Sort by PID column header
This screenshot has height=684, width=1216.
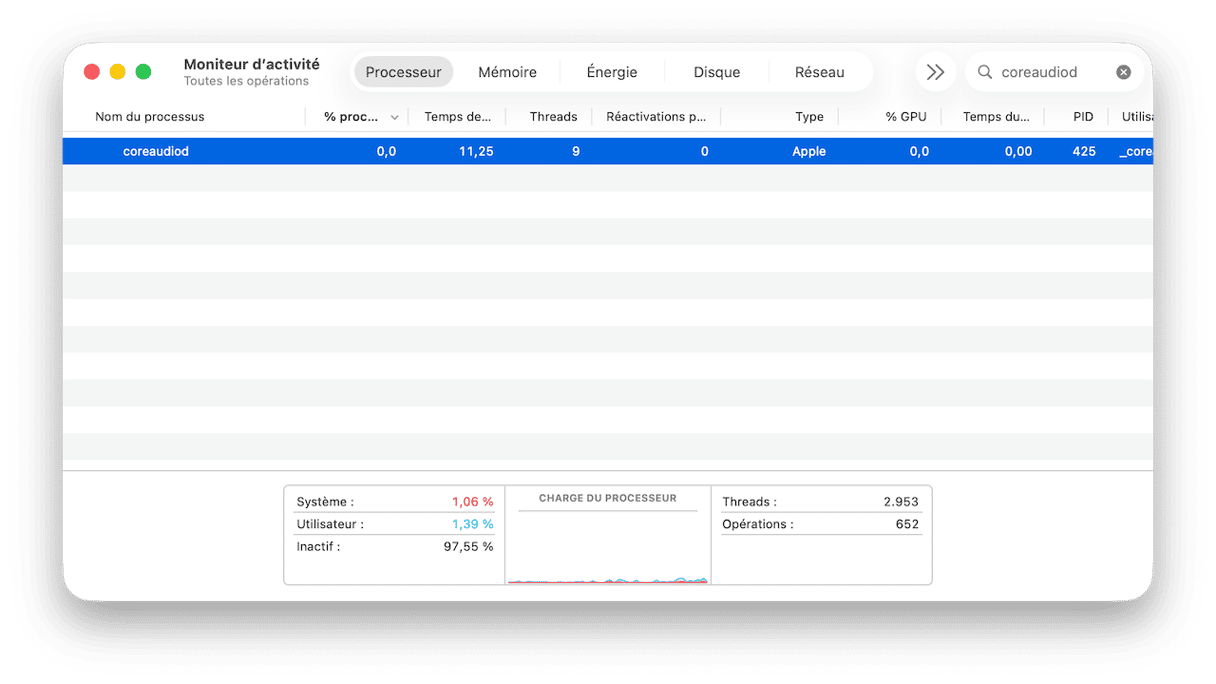pos(1083,117)
